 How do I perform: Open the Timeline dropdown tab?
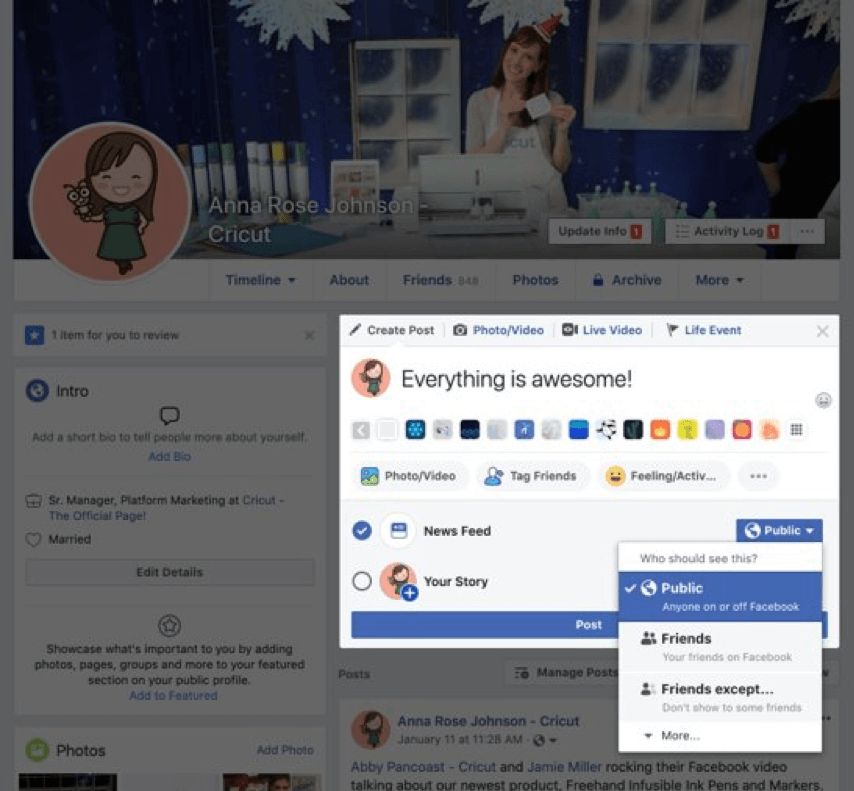pos(260,280)
